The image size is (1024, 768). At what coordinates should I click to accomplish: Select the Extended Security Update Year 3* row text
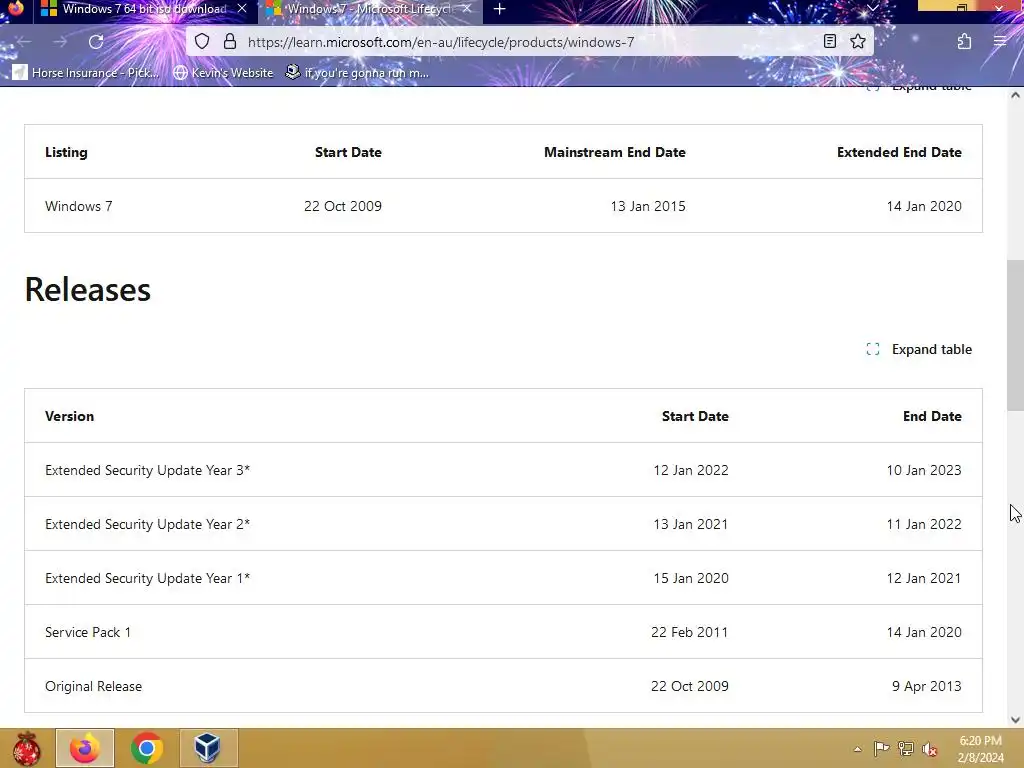[x=148, y=470]
